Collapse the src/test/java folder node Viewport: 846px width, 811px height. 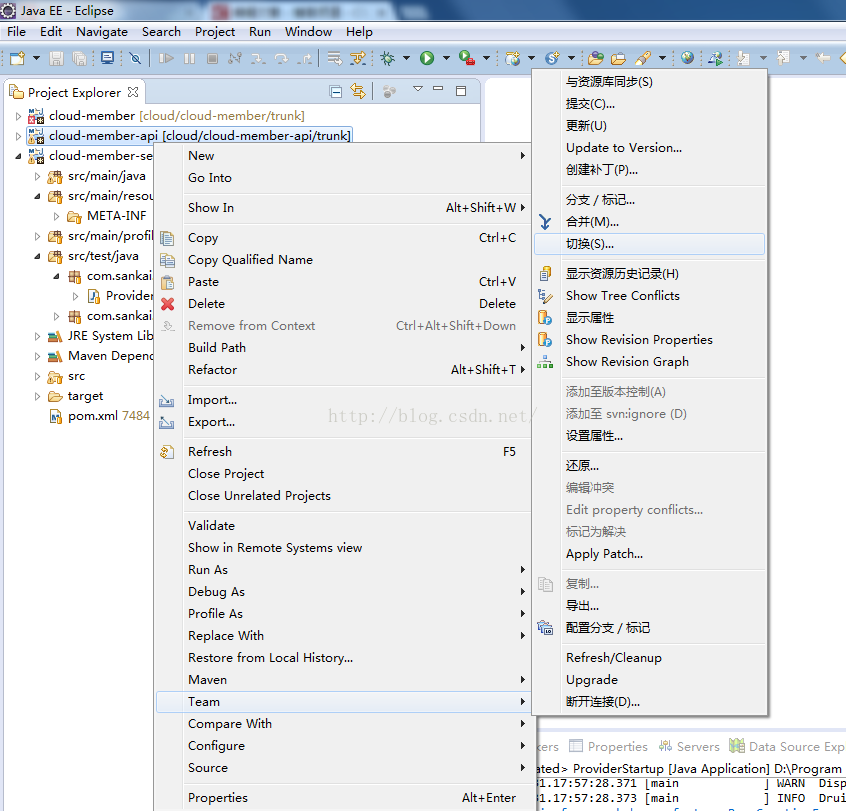(x=37, y=256)
